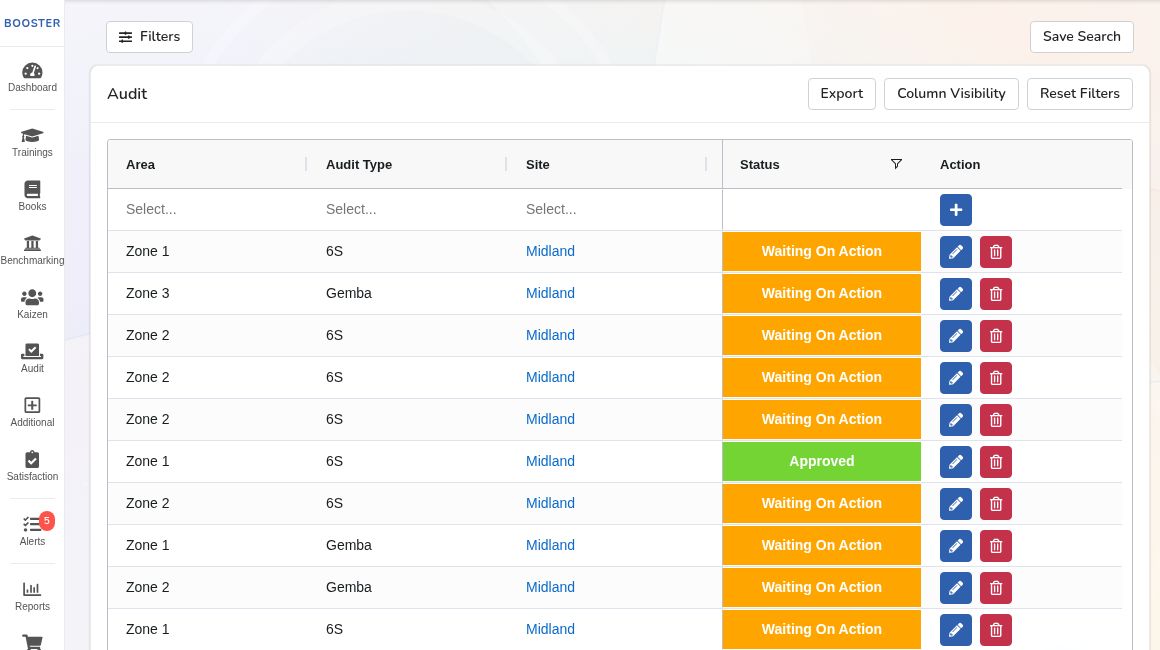
Task: Delete the Approved Zone 1 row
Action: 996,462
